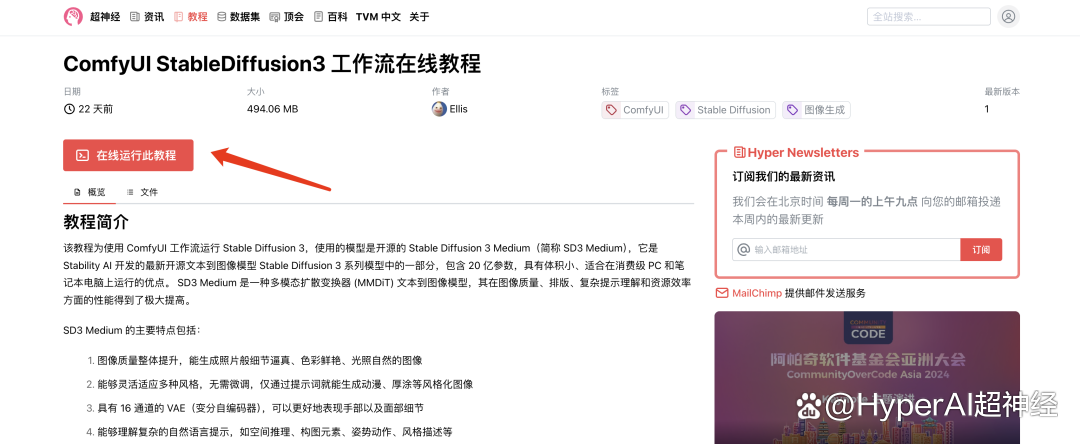Screen dimensions: 1080x444
Task: Click the 输入邮箱地址 email field
Action: 847,249
